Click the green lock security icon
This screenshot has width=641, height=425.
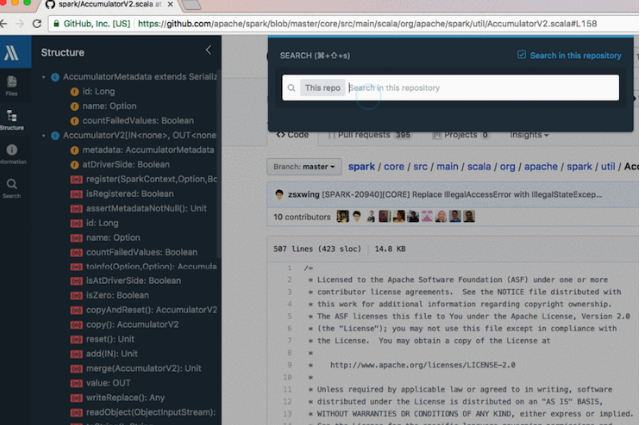(56, 24)
